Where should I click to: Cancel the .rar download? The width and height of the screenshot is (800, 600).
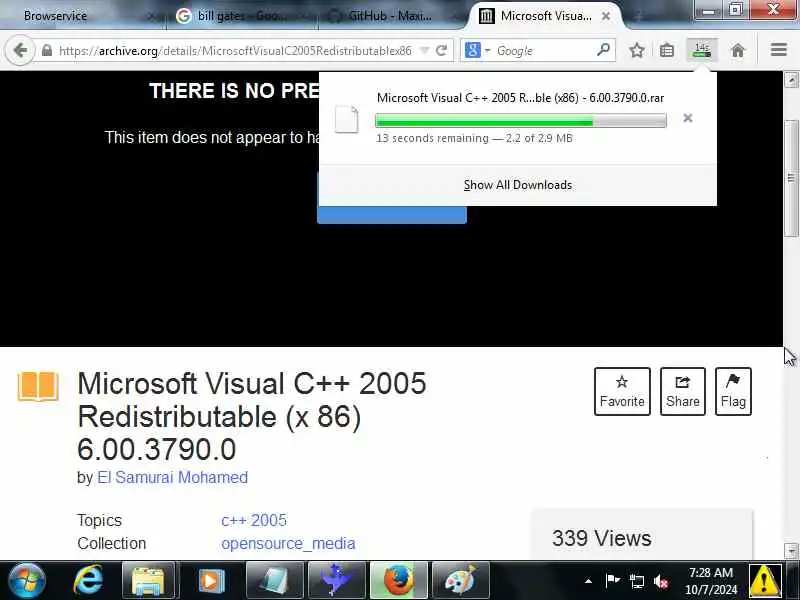pos(688,118)
